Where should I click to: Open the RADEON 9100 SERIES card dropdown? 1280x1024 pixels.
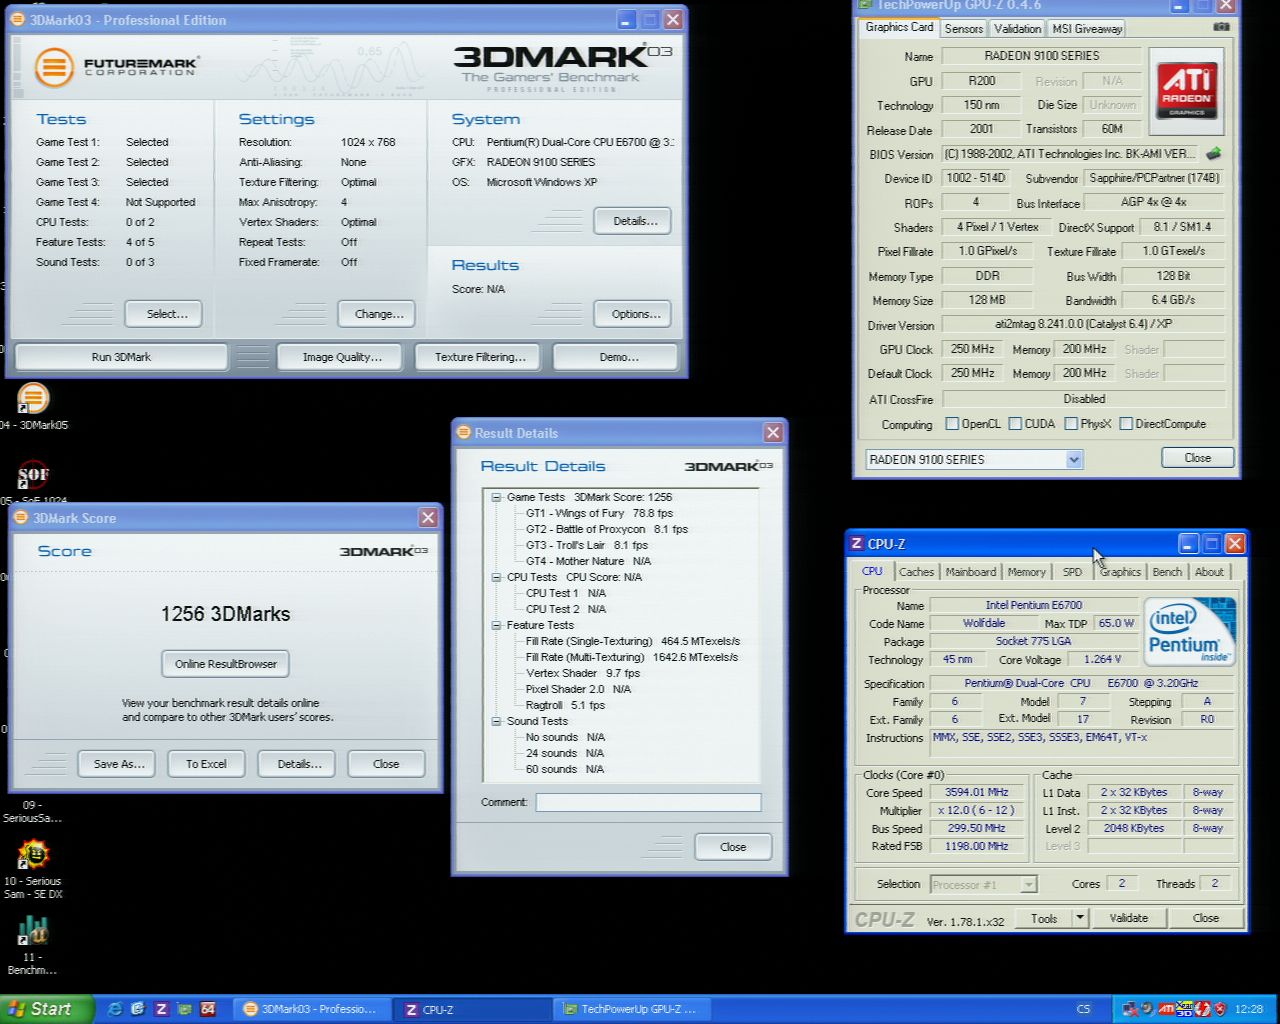1073,460
